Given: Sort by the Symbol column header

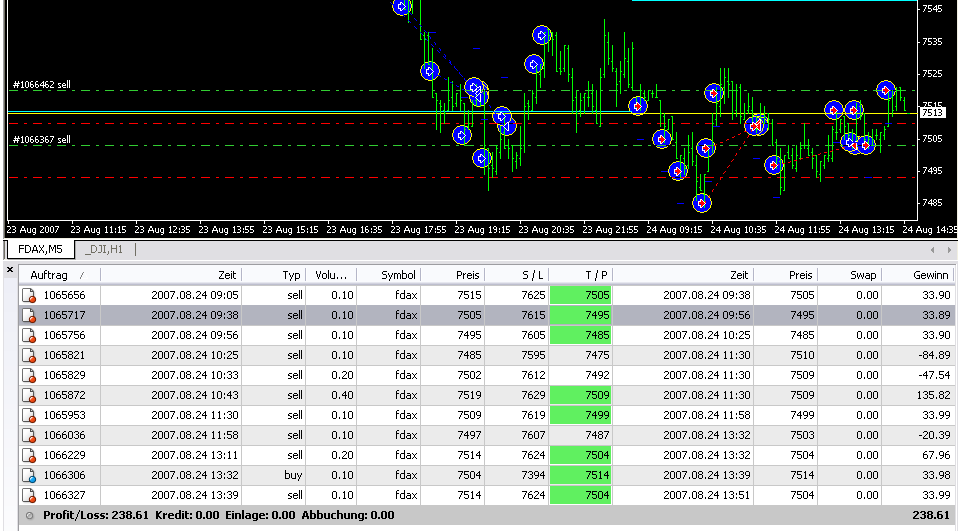Looking at the screenshot, I should tap(398, 275).
